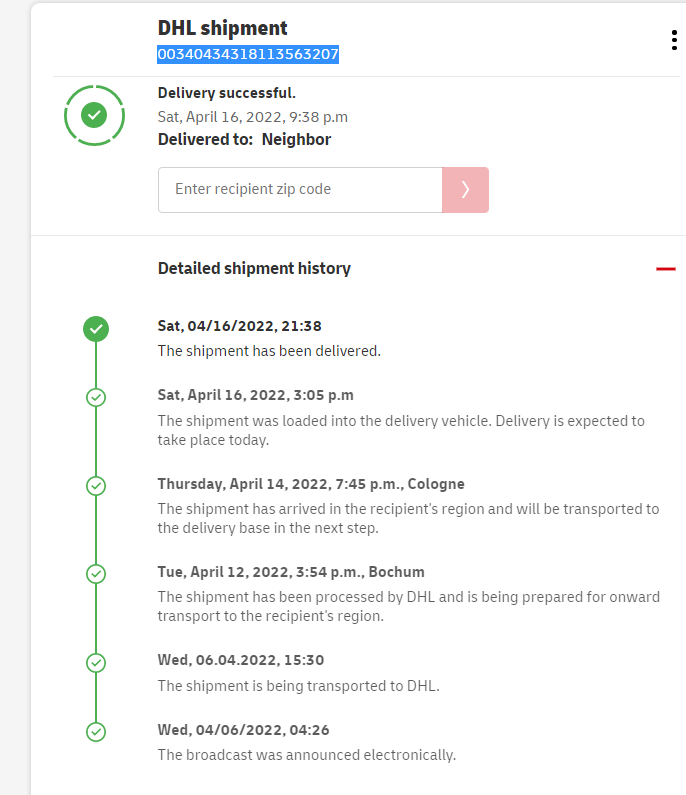Submit zip code with the arrow button
The width and height of the screenshot is (686, 795).
tap(465, 189)
